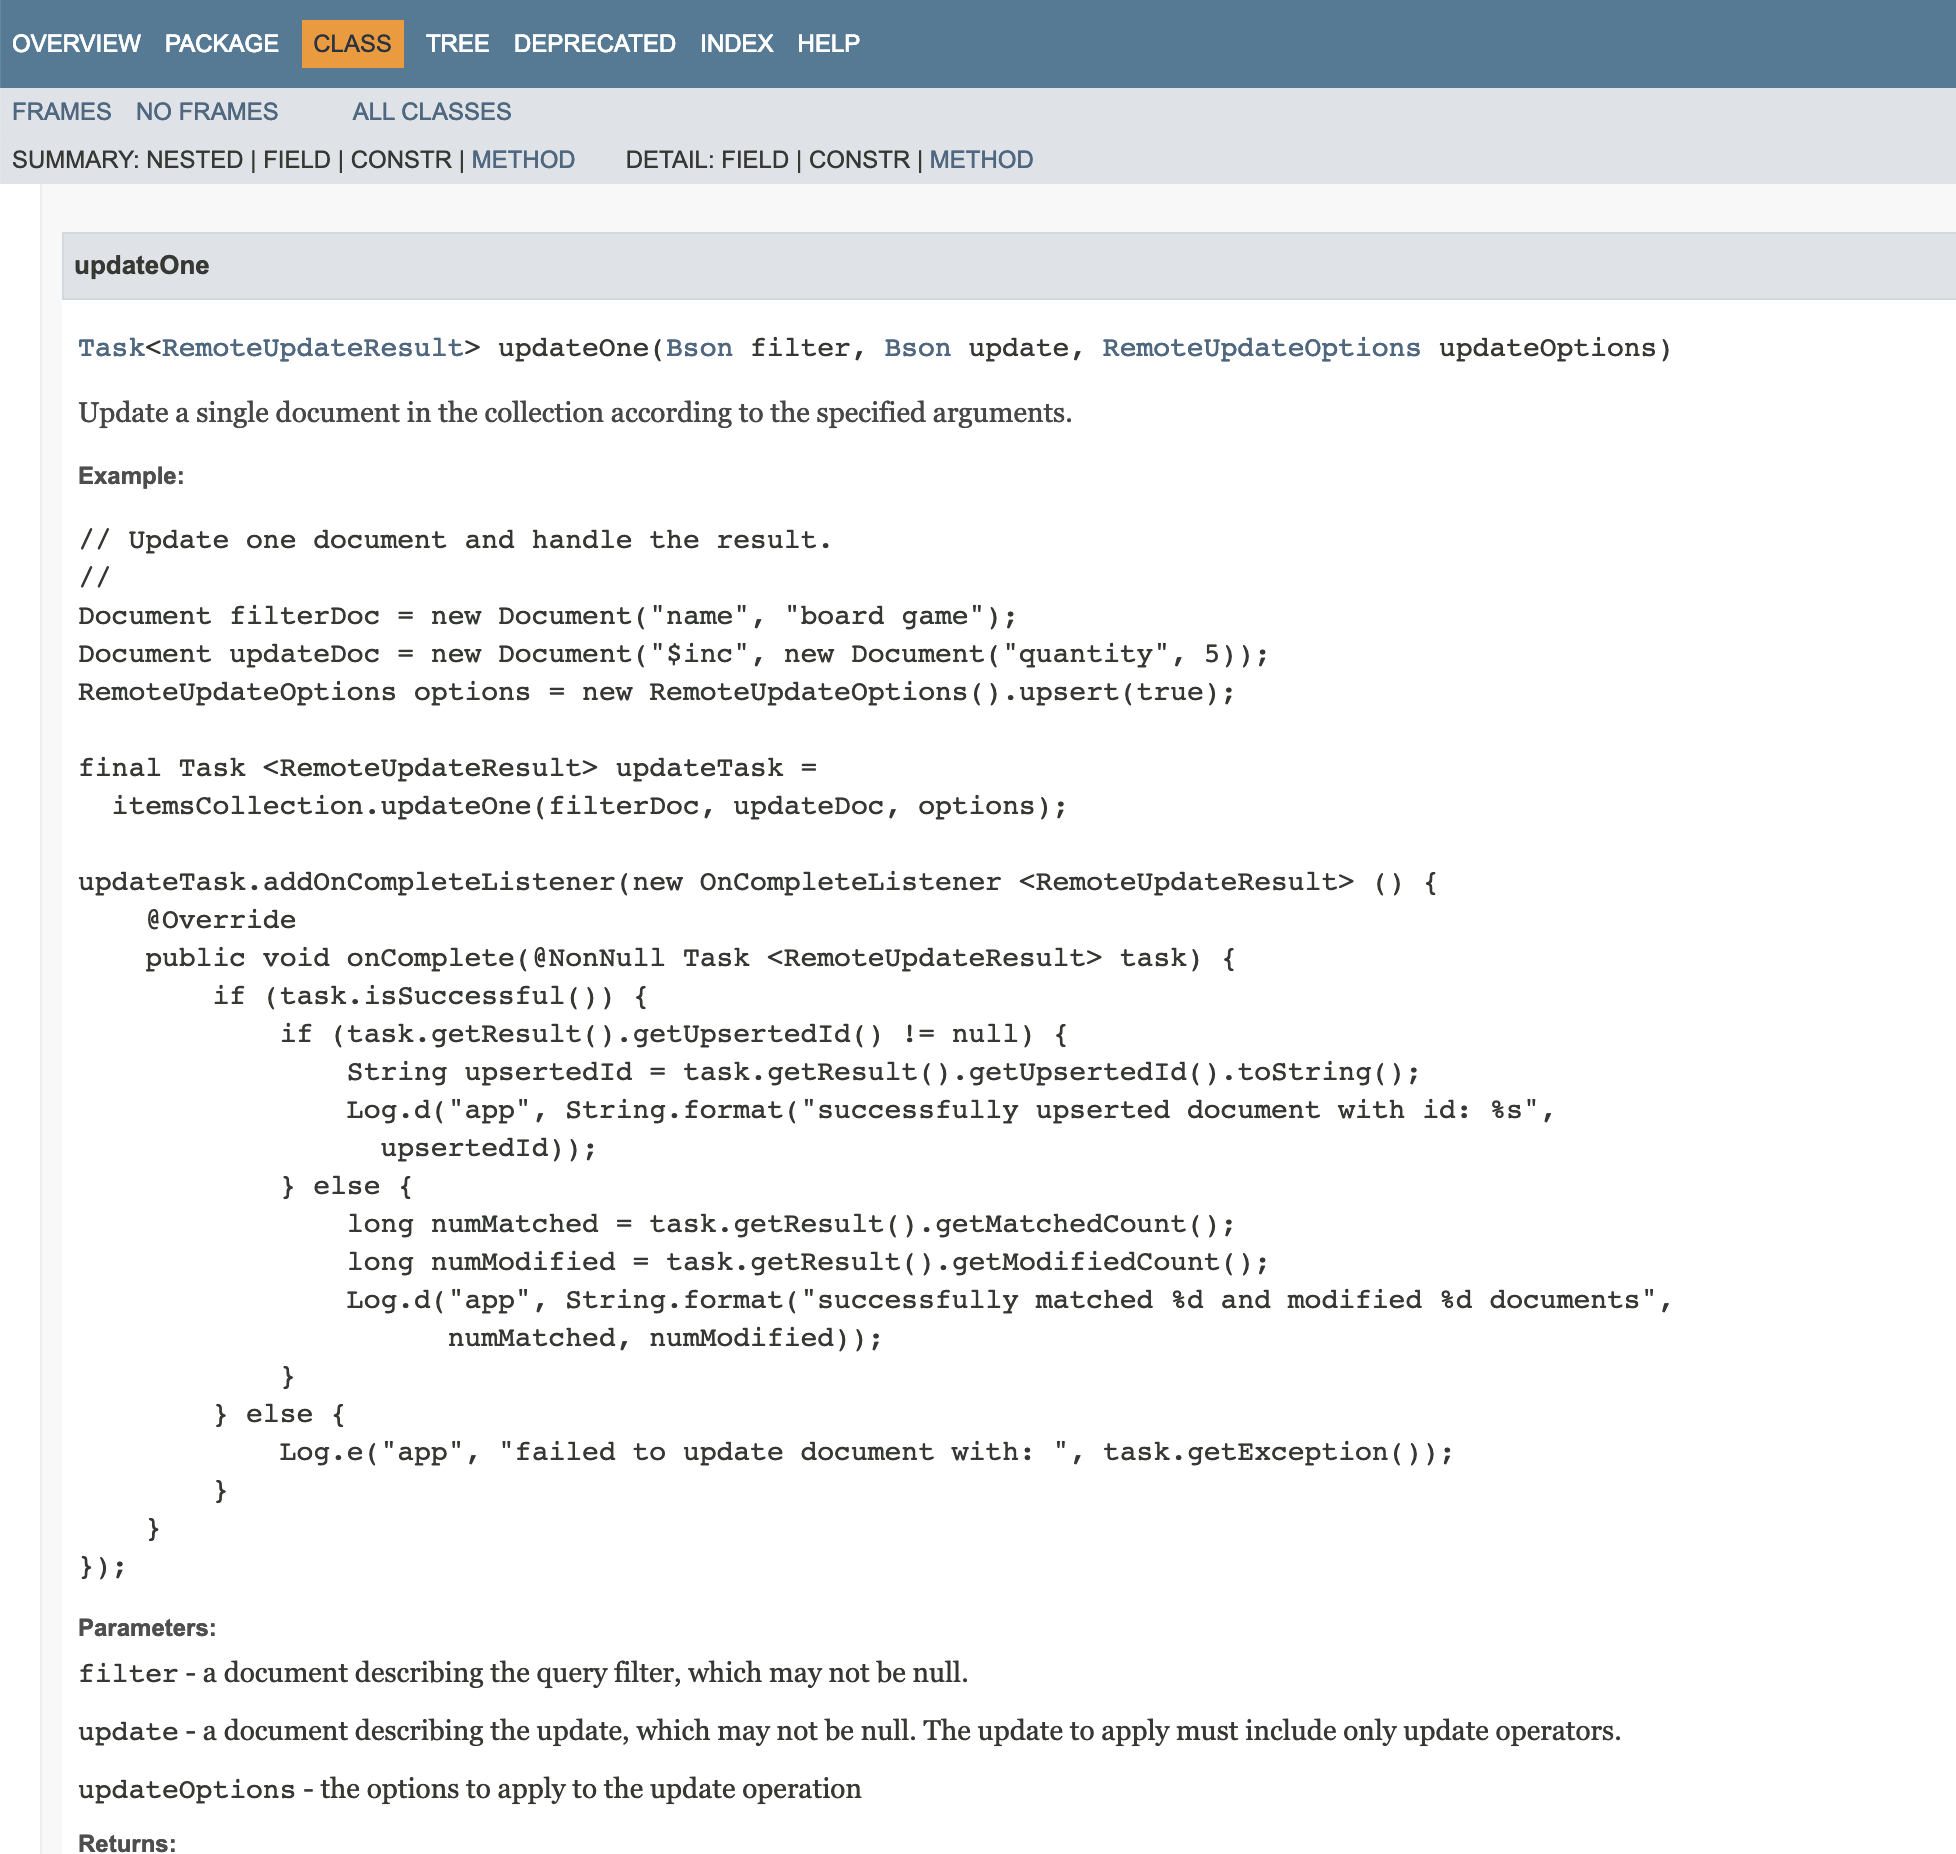Open the Index page
The height and width of the screenshot is (1854, 1956).
point(736,43)
